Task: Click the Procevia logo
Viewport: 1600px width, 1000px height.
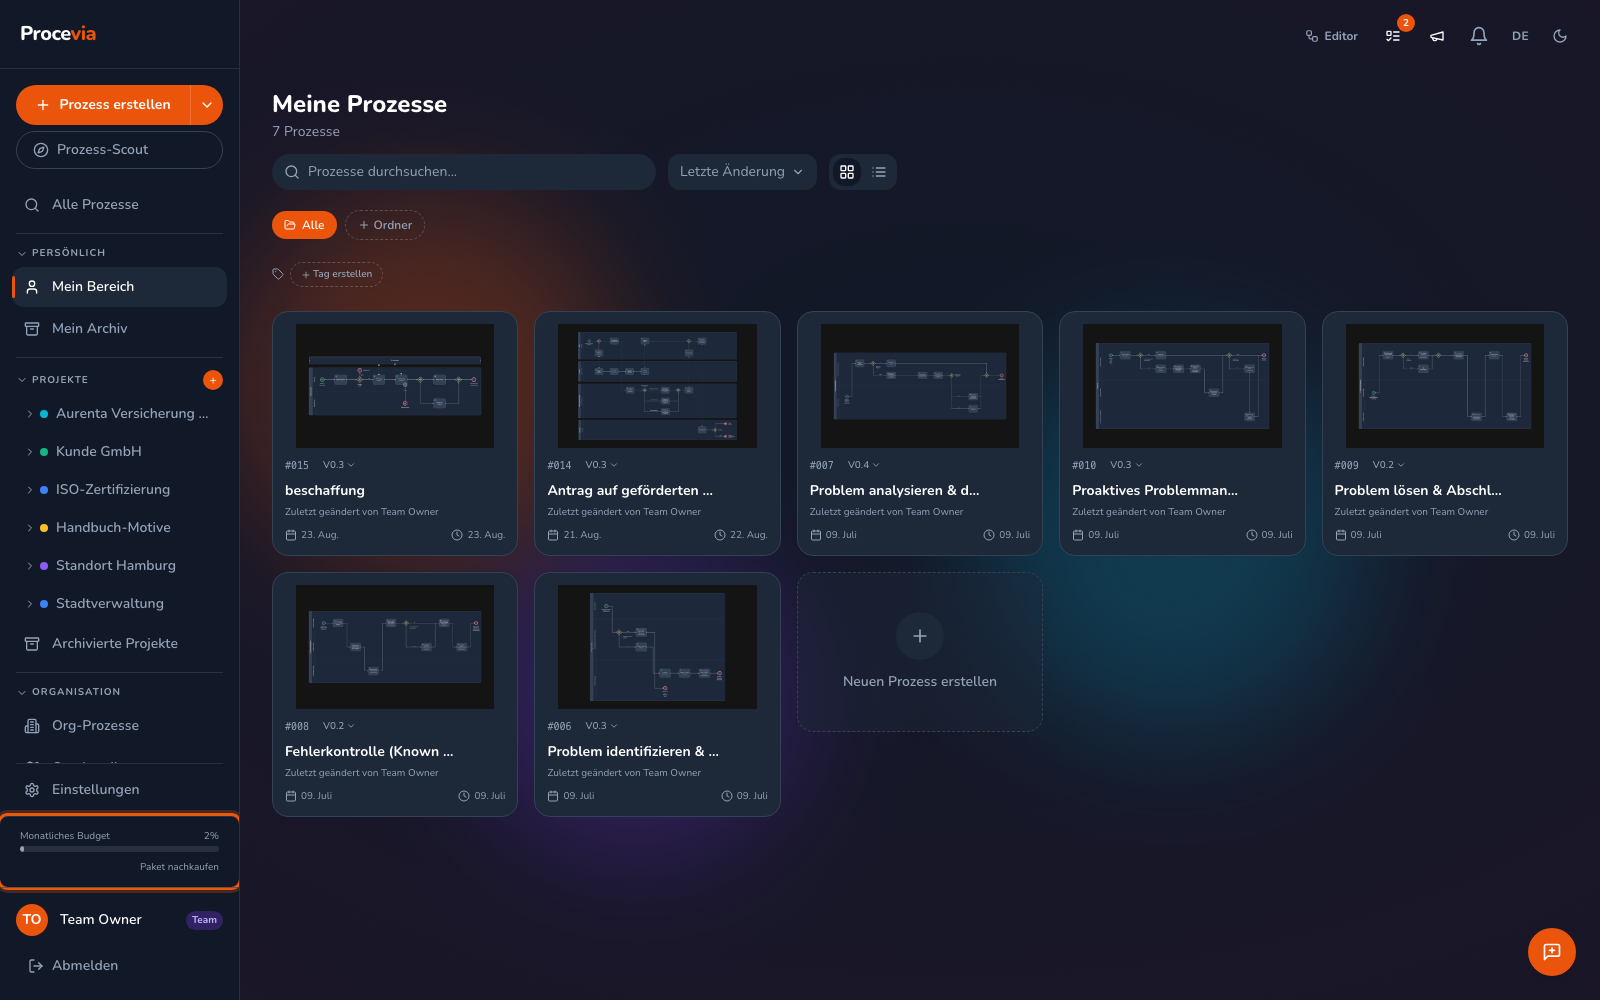Action: pyautogui.click(x=58, y=34)
